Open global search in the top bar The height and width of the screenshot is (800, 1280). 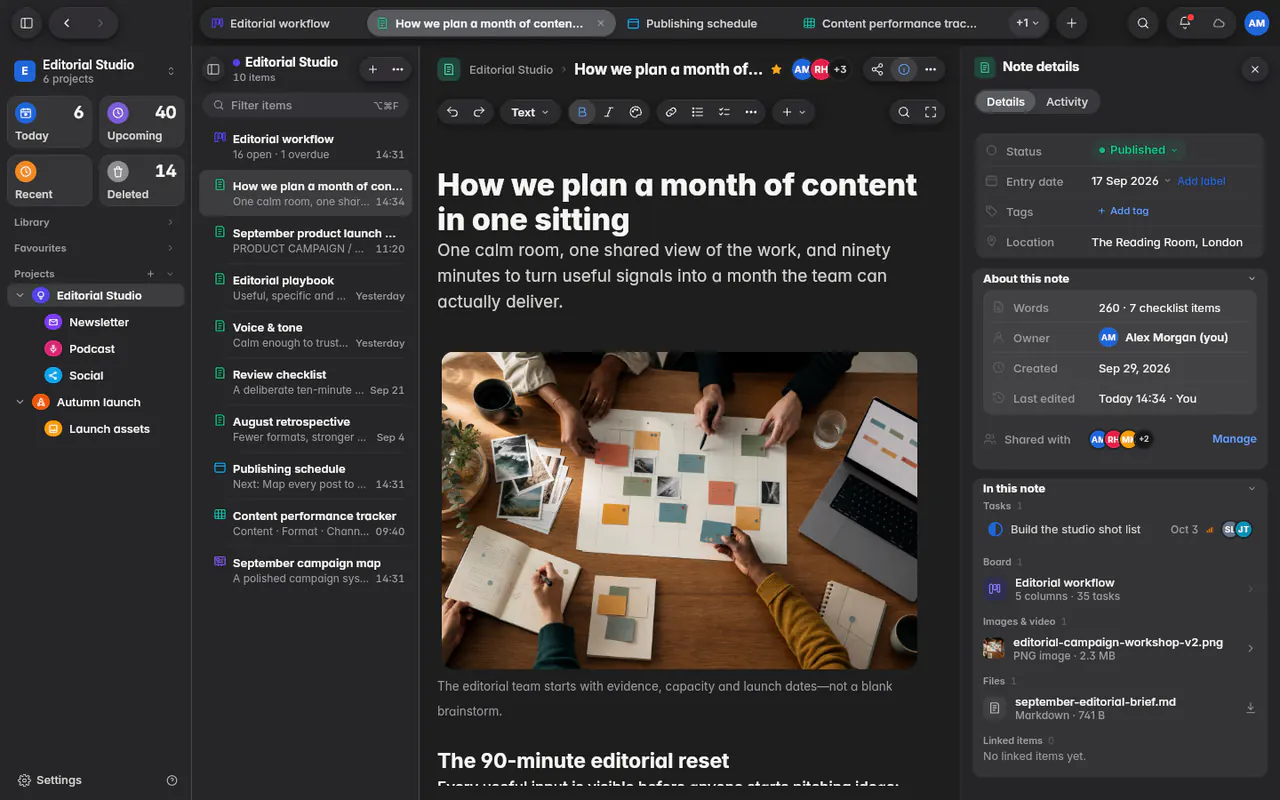point(1143,23)
